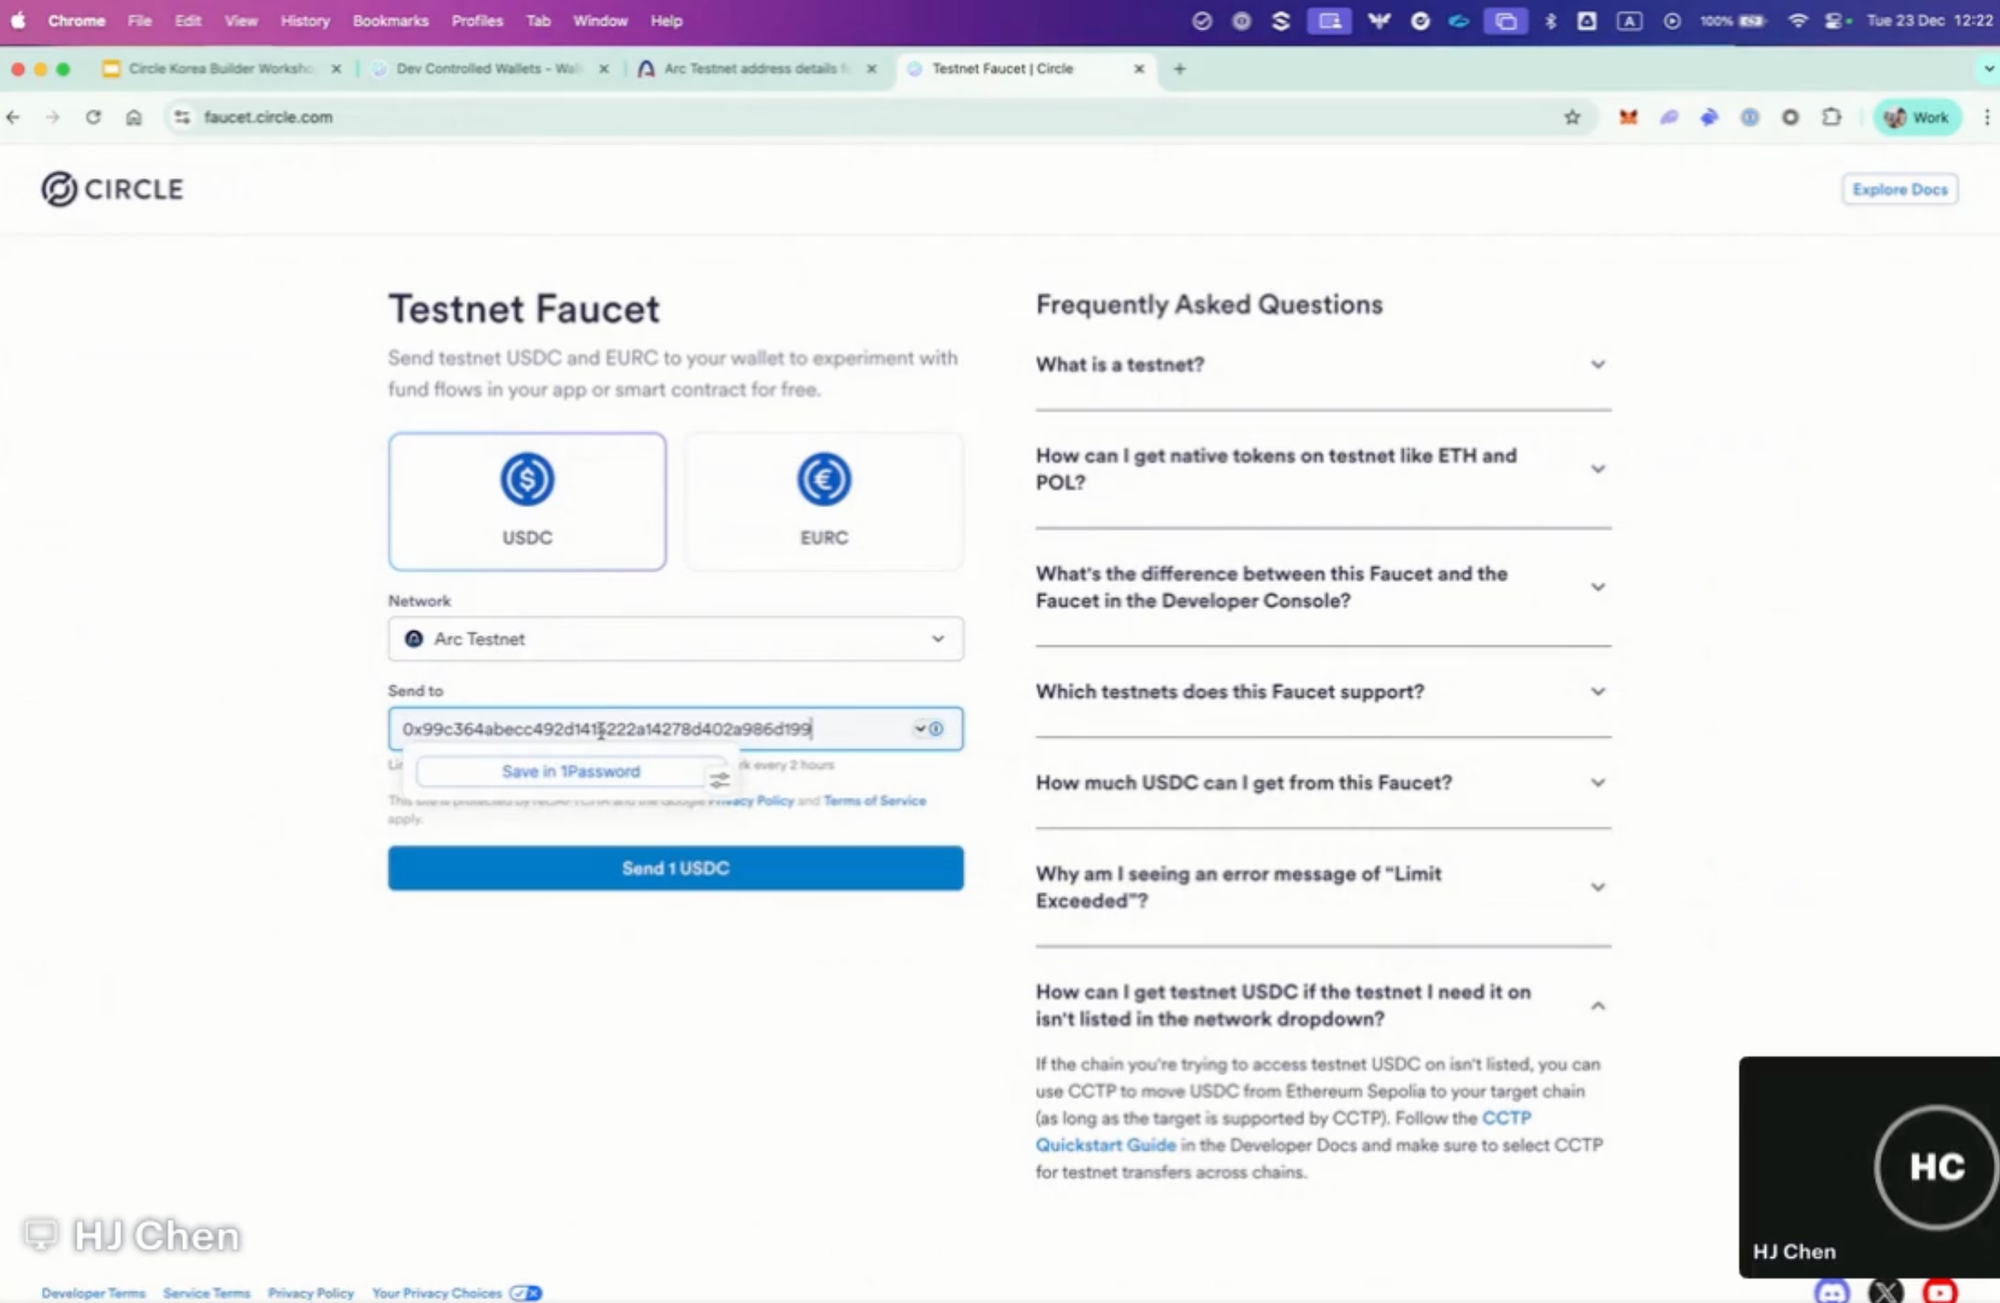2000x1303 pixels.
Task: Open the MetaMask extension in the toolbar
Action: point(1629,117)
